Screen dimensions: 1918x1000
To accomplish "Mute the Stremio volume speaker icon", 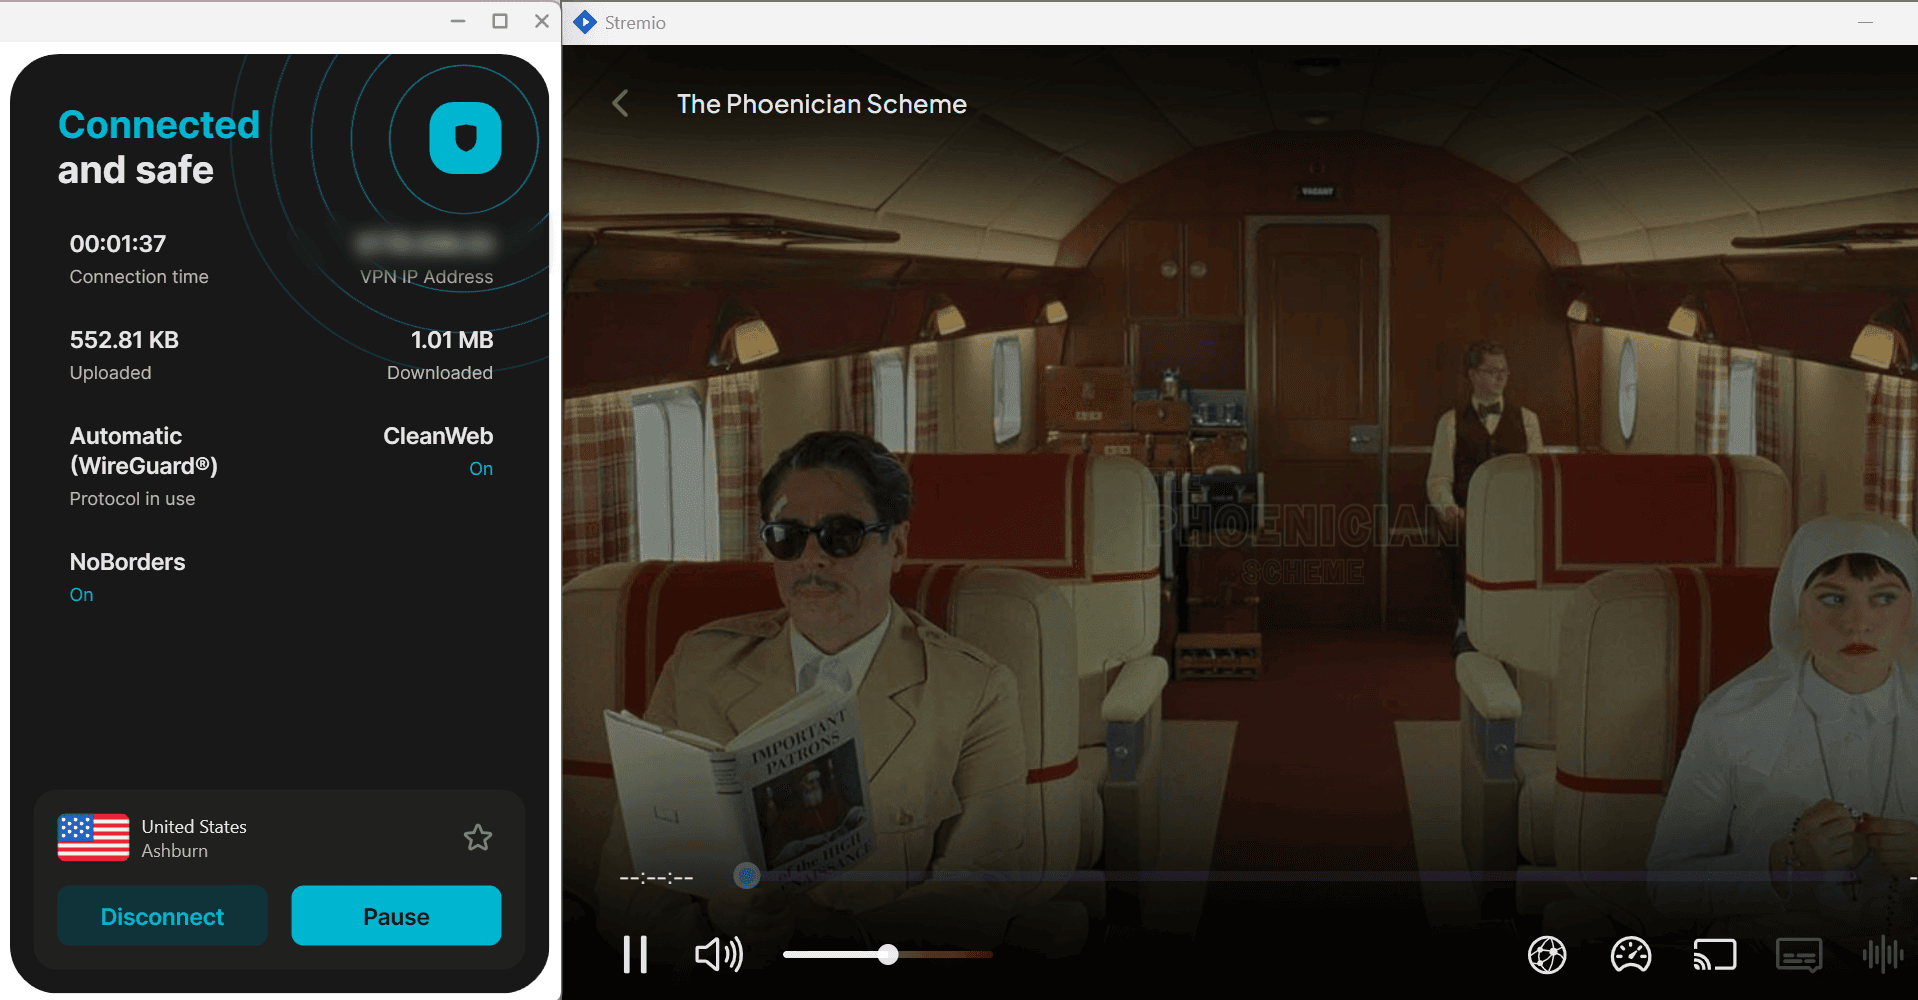I will [719, 954].
